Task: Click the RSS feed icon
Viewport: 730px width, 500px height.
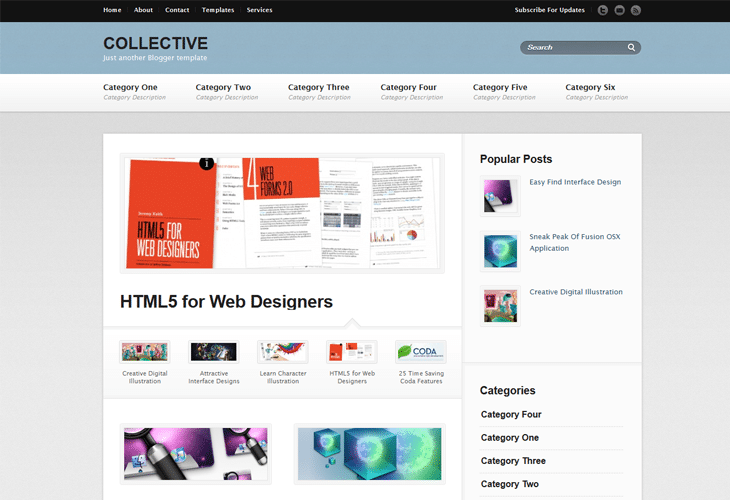Action: click(x=635, y=10)
